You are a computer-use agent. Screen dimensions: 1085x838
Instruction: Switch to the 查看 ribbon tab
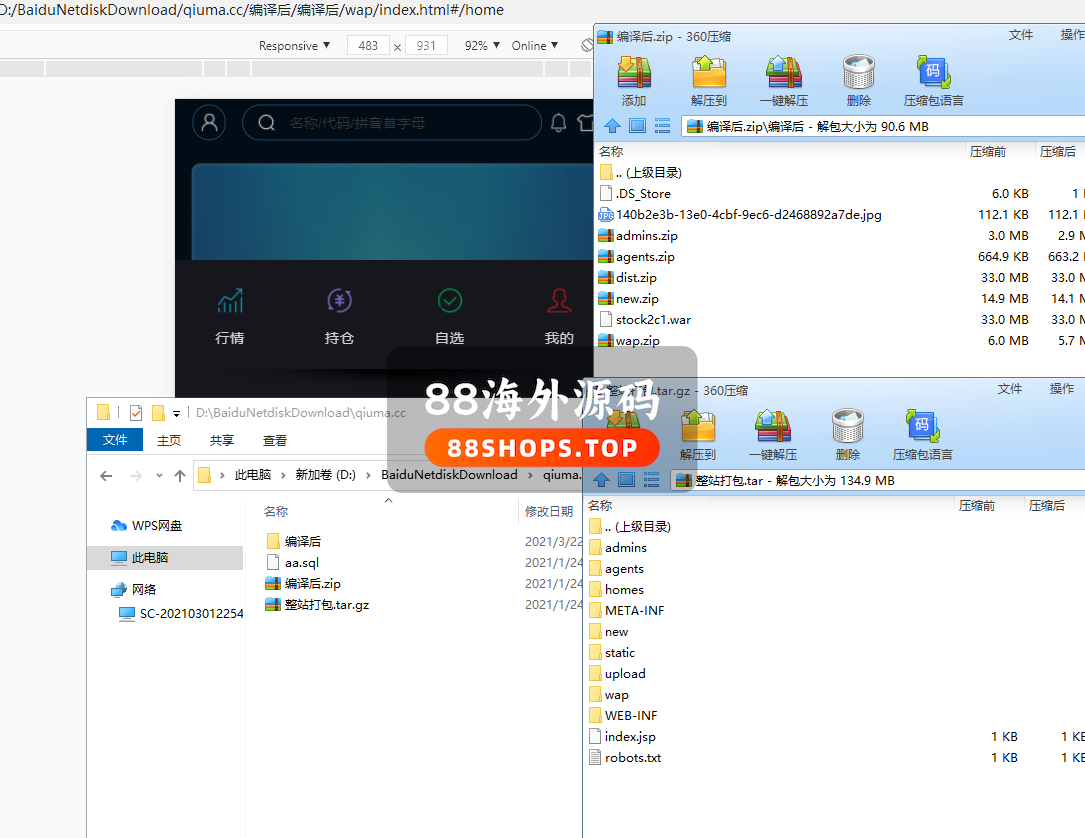[275, 440]
